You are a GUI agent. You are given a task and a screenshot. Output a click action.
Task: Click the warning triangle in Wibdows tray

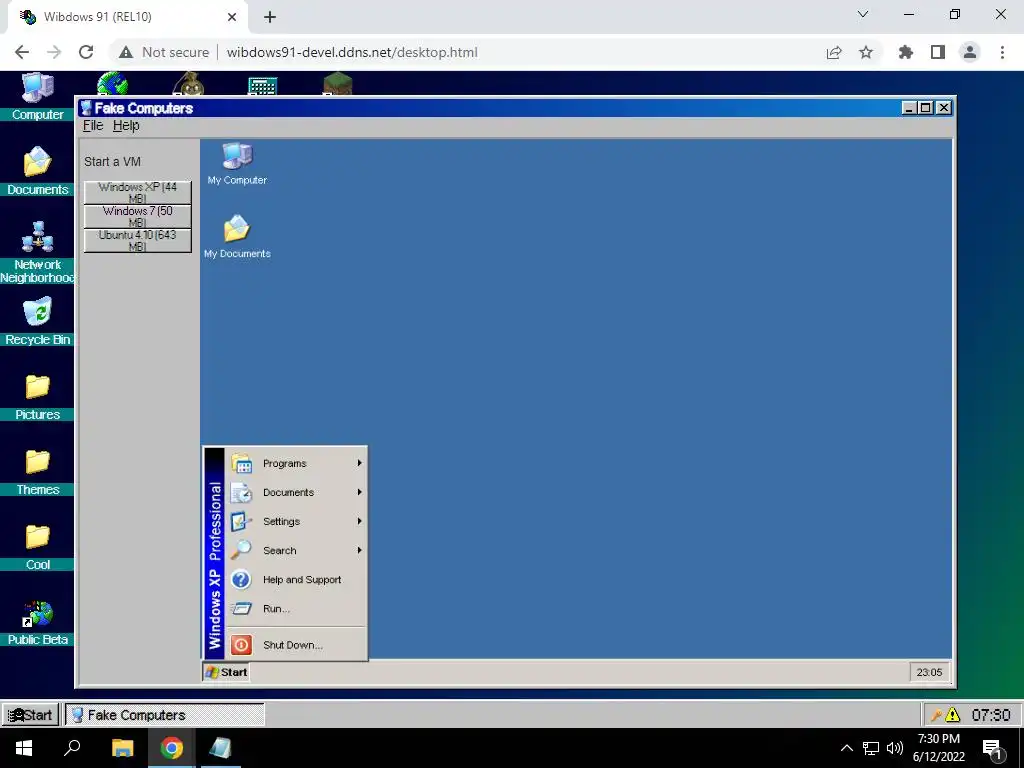[x=953, y=715]
